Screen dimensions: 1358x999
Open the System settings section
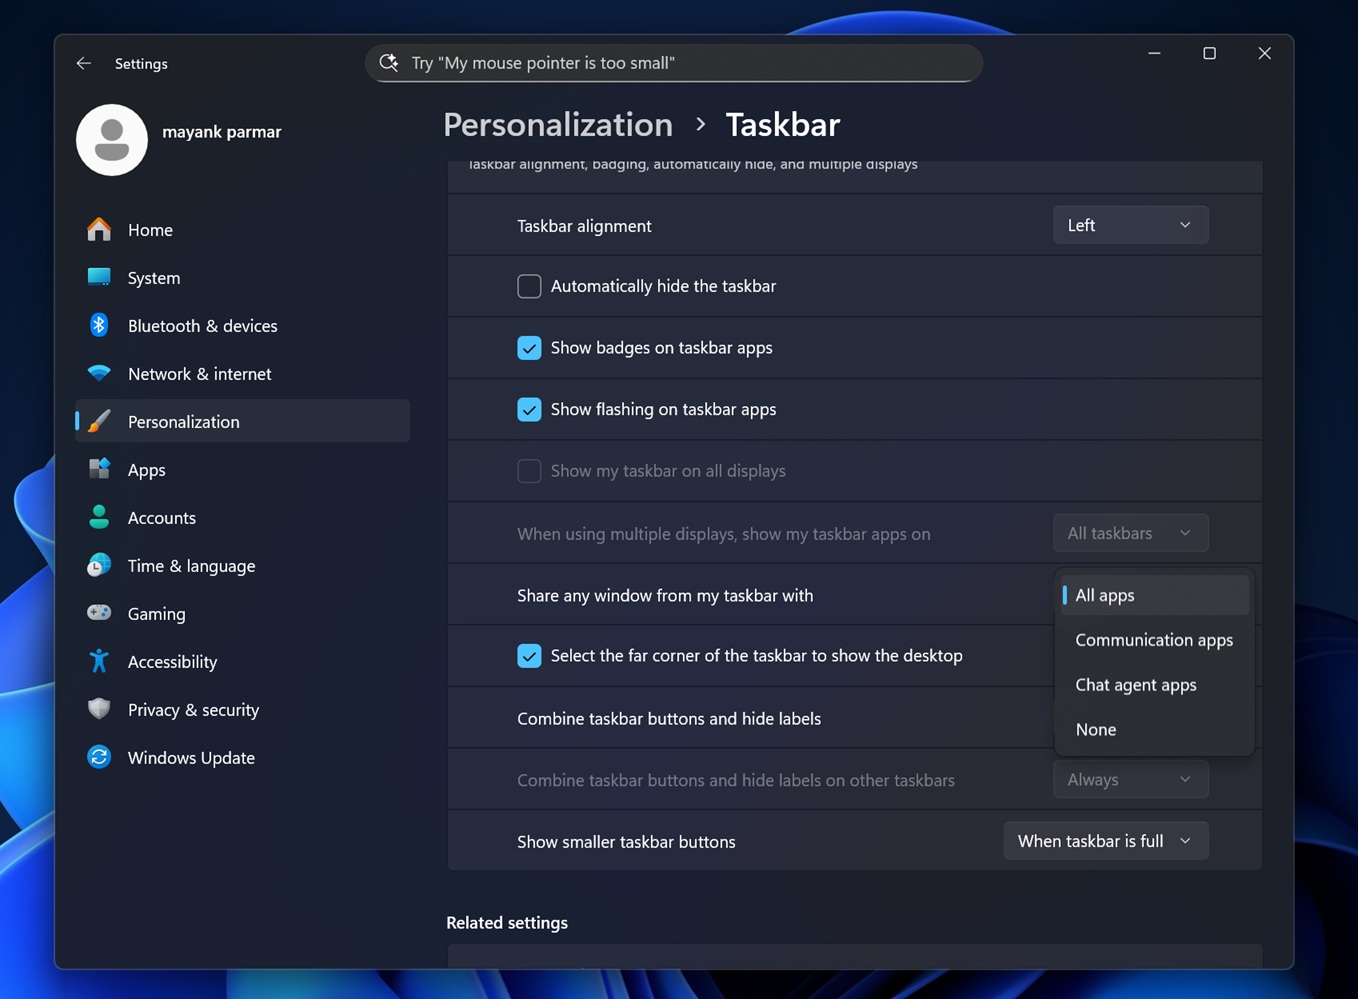[99, 278]
